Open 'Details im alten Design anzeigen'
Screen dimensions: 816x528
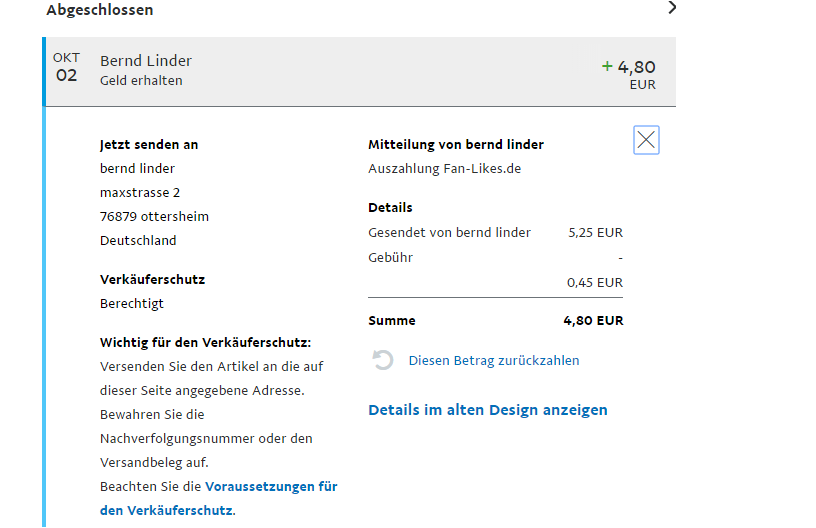[x=487, y=410]
